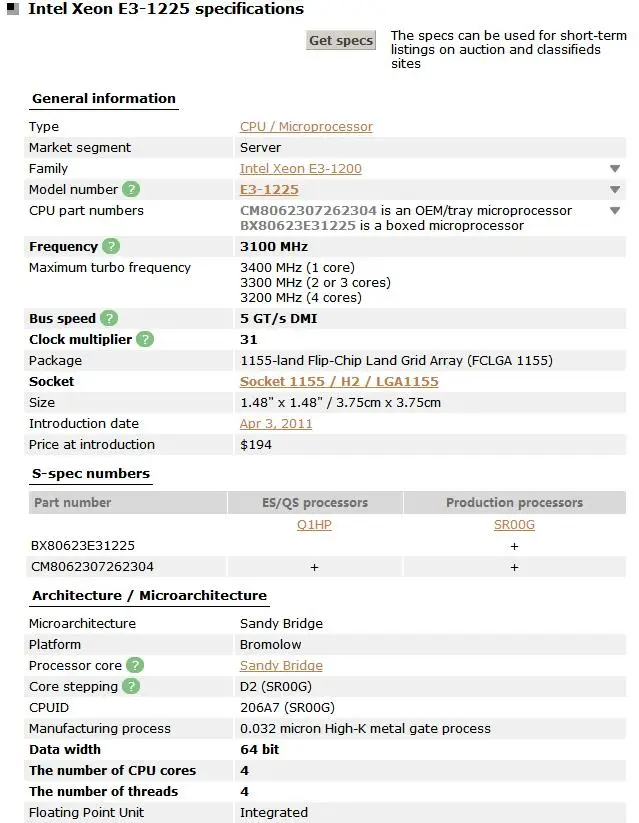This screenshot has height=823, width=639.
Task: Click help icon beside Clock multiplier
Action: [145, 339]
